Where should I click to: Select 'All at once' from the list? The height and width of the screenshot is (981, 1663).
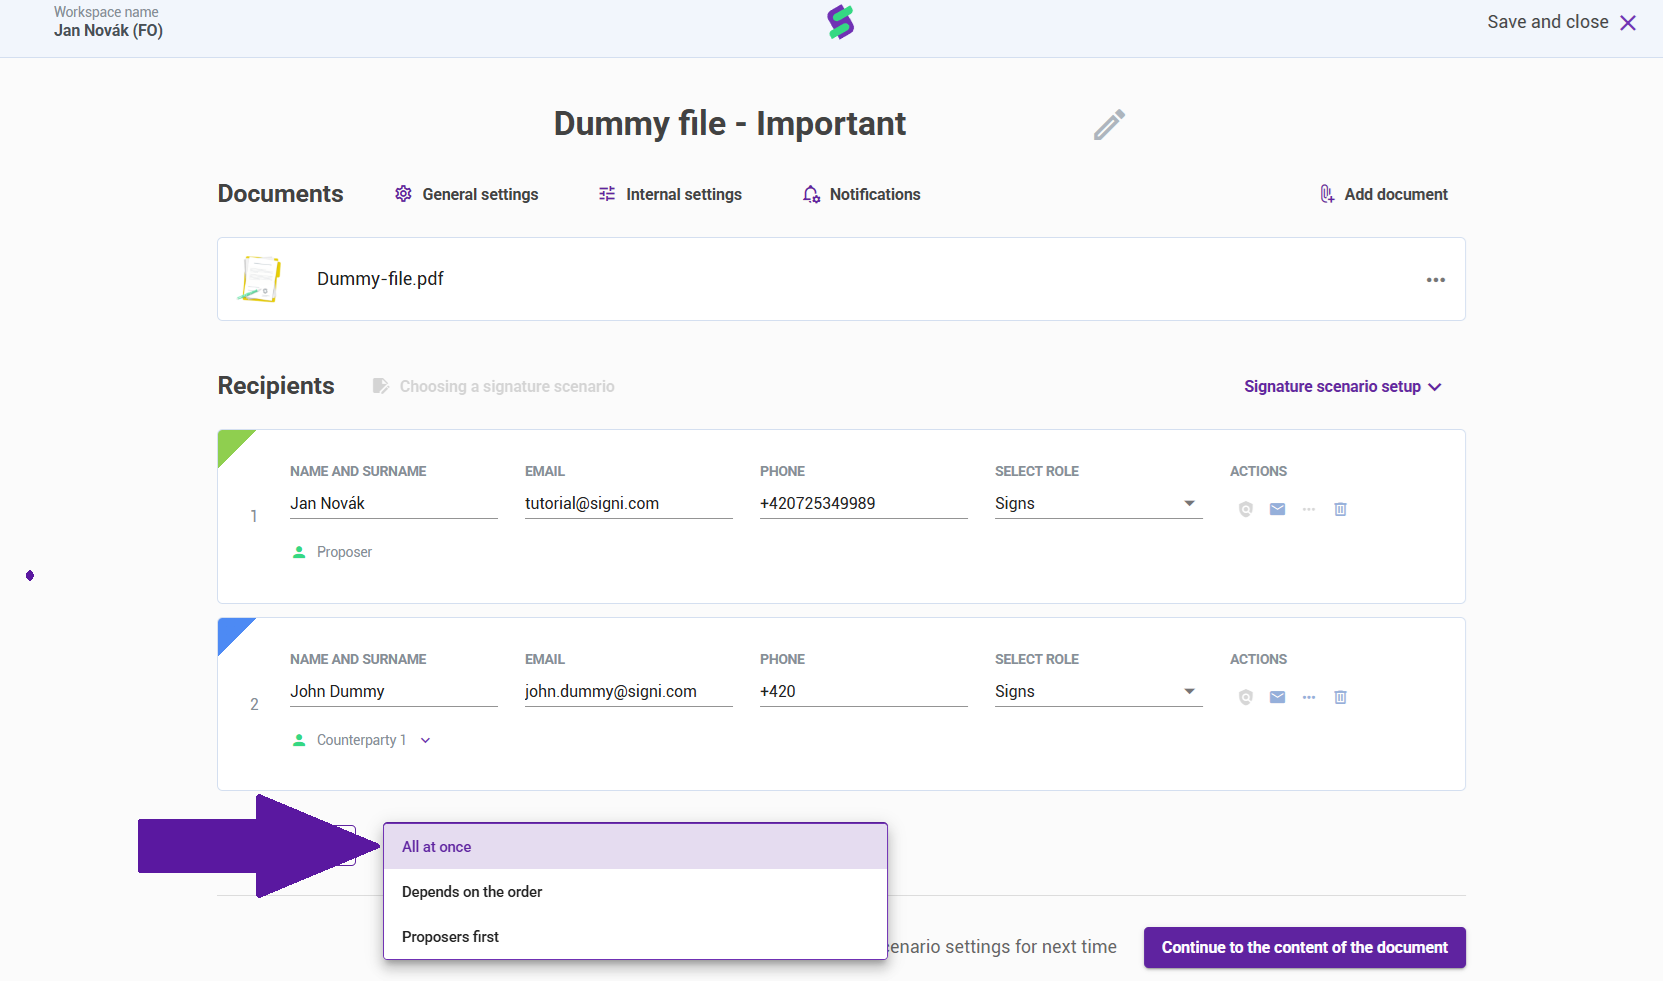635,847
